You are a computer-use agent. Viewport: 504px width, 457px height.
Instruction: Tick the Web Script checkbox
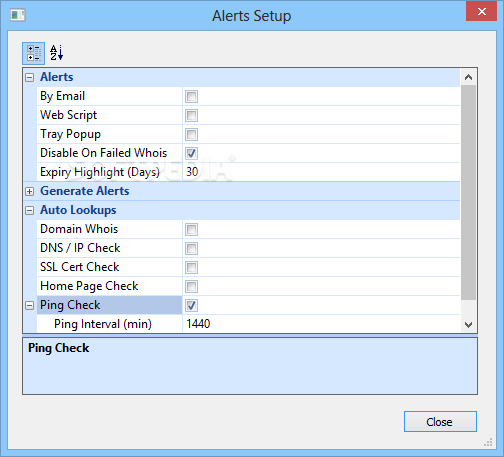coord(191,116)
